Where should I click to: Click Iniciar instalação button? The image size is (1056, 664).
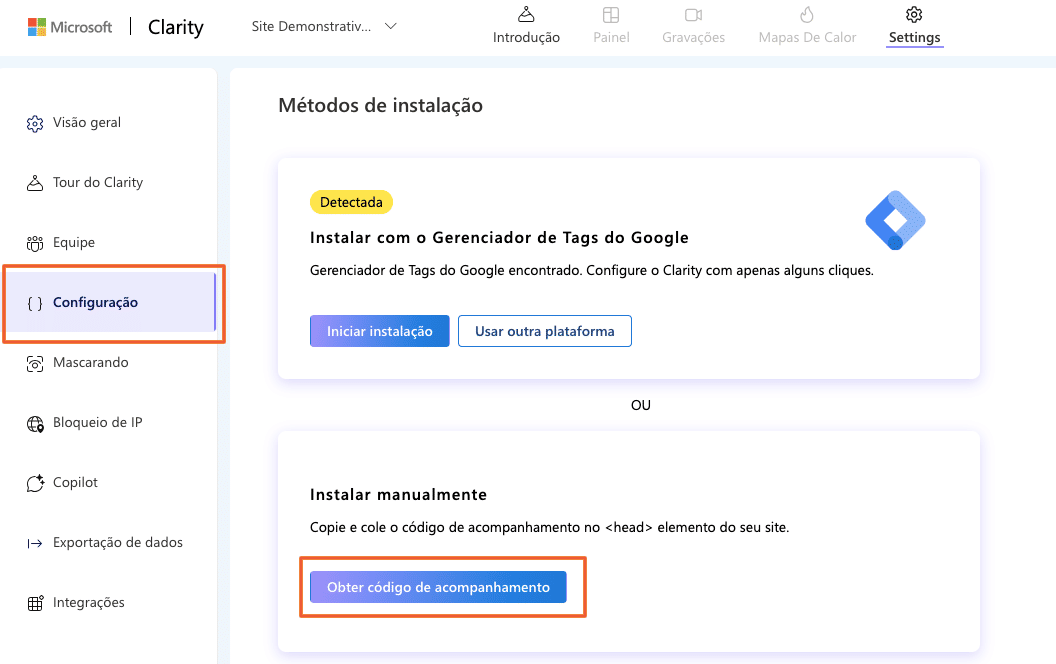379,331
